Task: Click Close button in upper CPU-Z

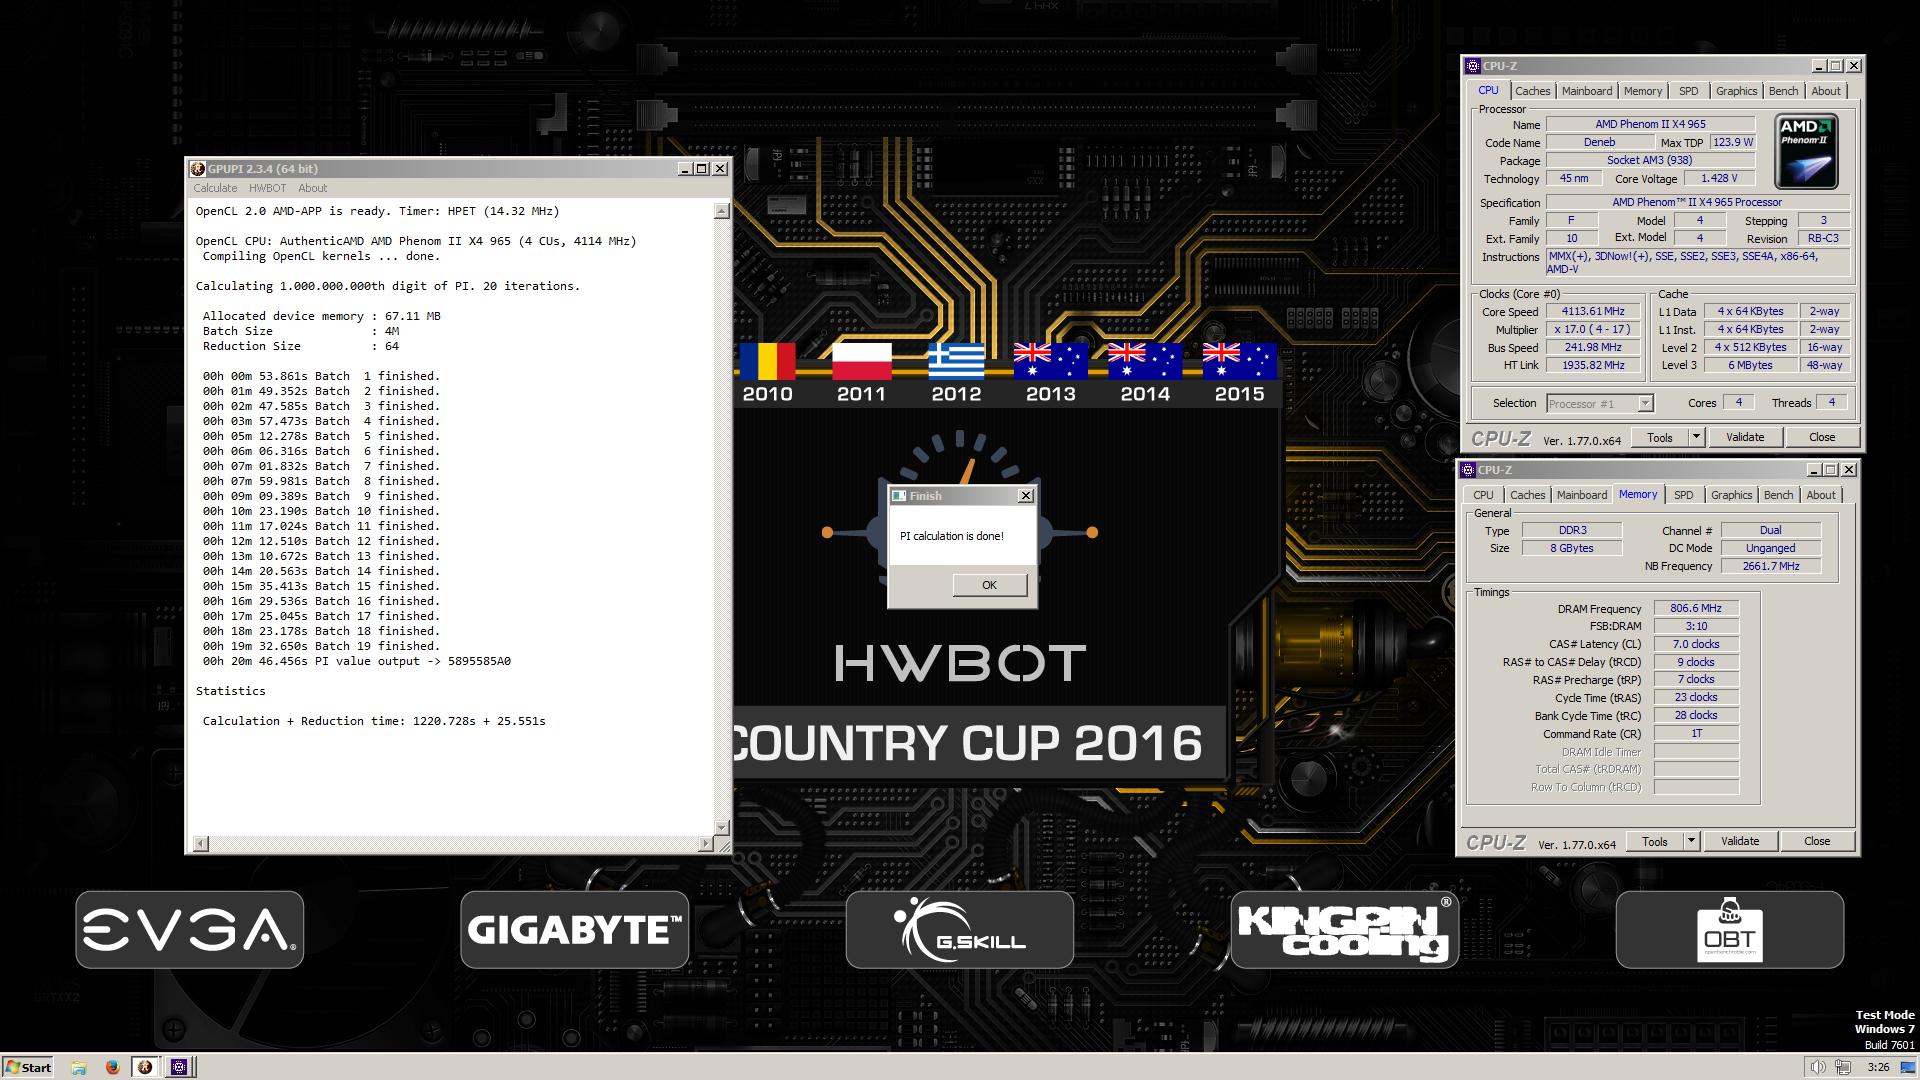Action: tap(1822, 437)
